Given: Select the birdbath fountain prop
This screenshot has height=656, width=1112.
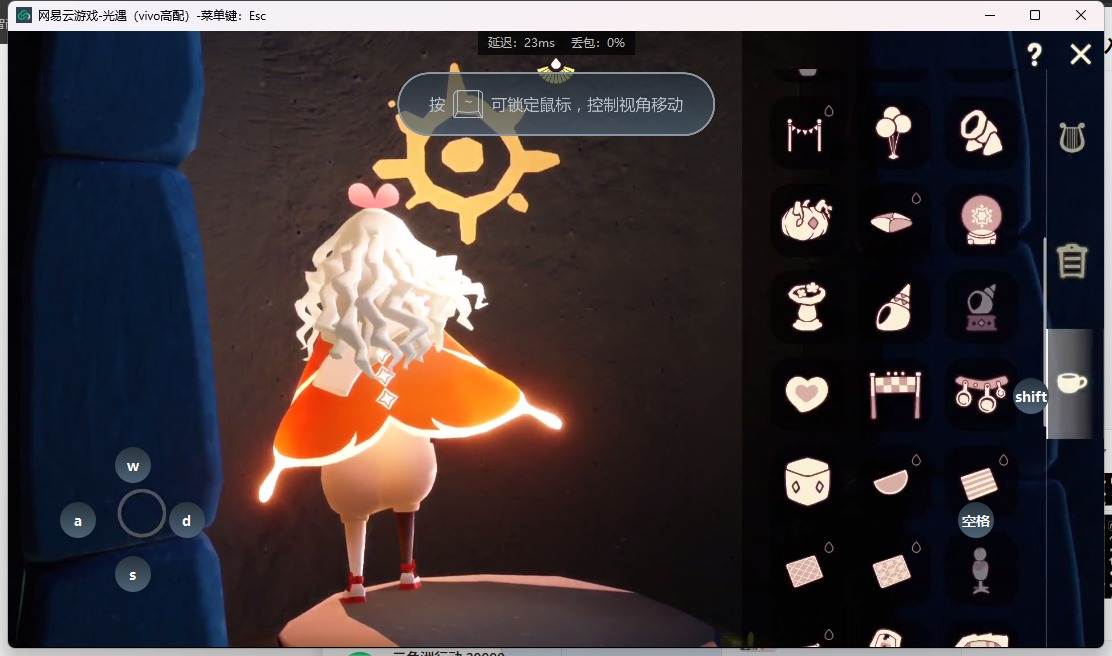Looking at the screenshot, I should [x=806, y=307].
